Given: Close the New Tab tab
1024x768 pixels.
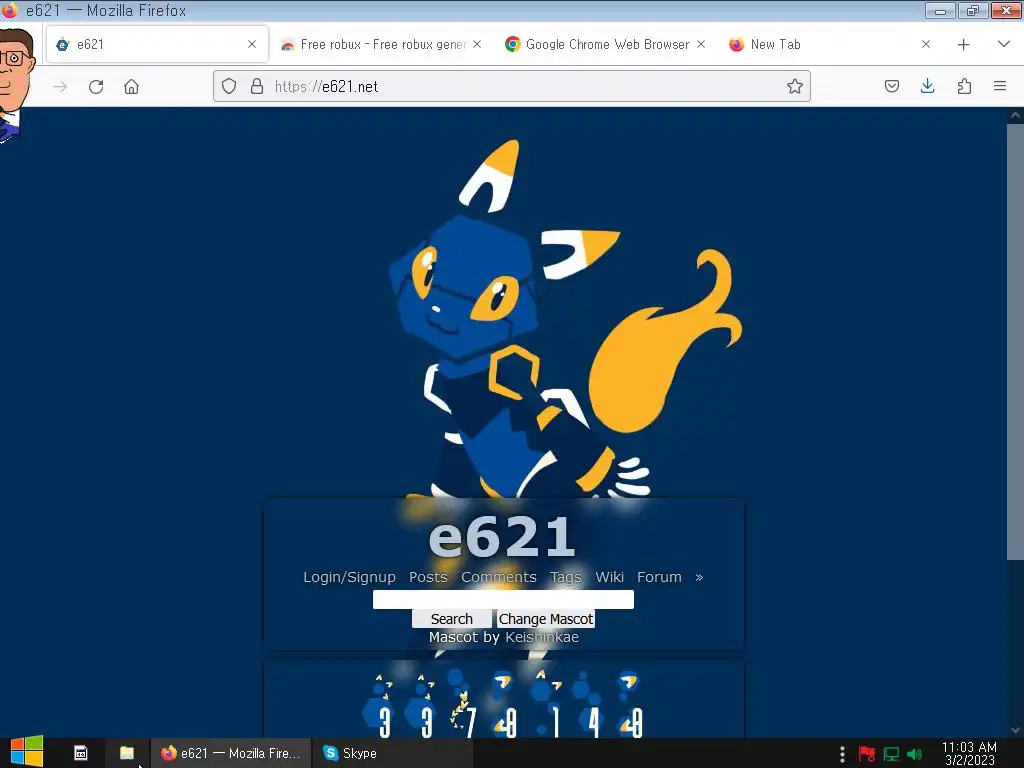Looking at the screenshot, I should coord(925,44).
